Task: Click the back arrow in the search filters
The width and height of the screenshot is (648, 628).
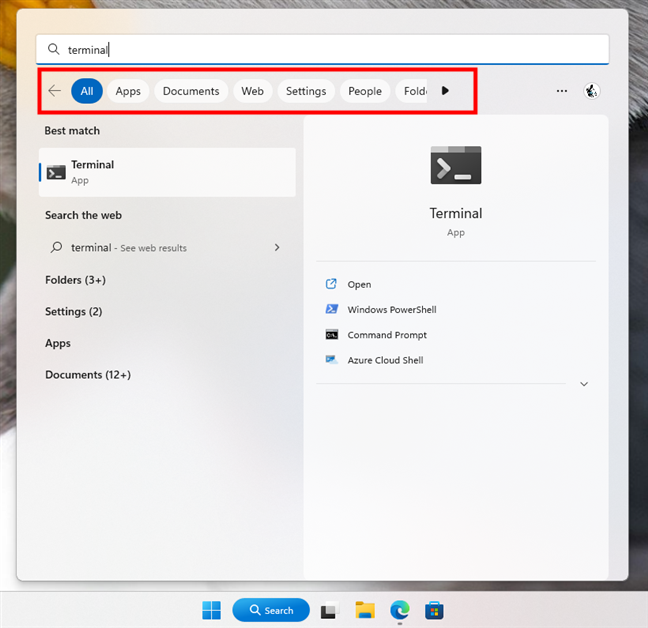Action: coord(55,90)
